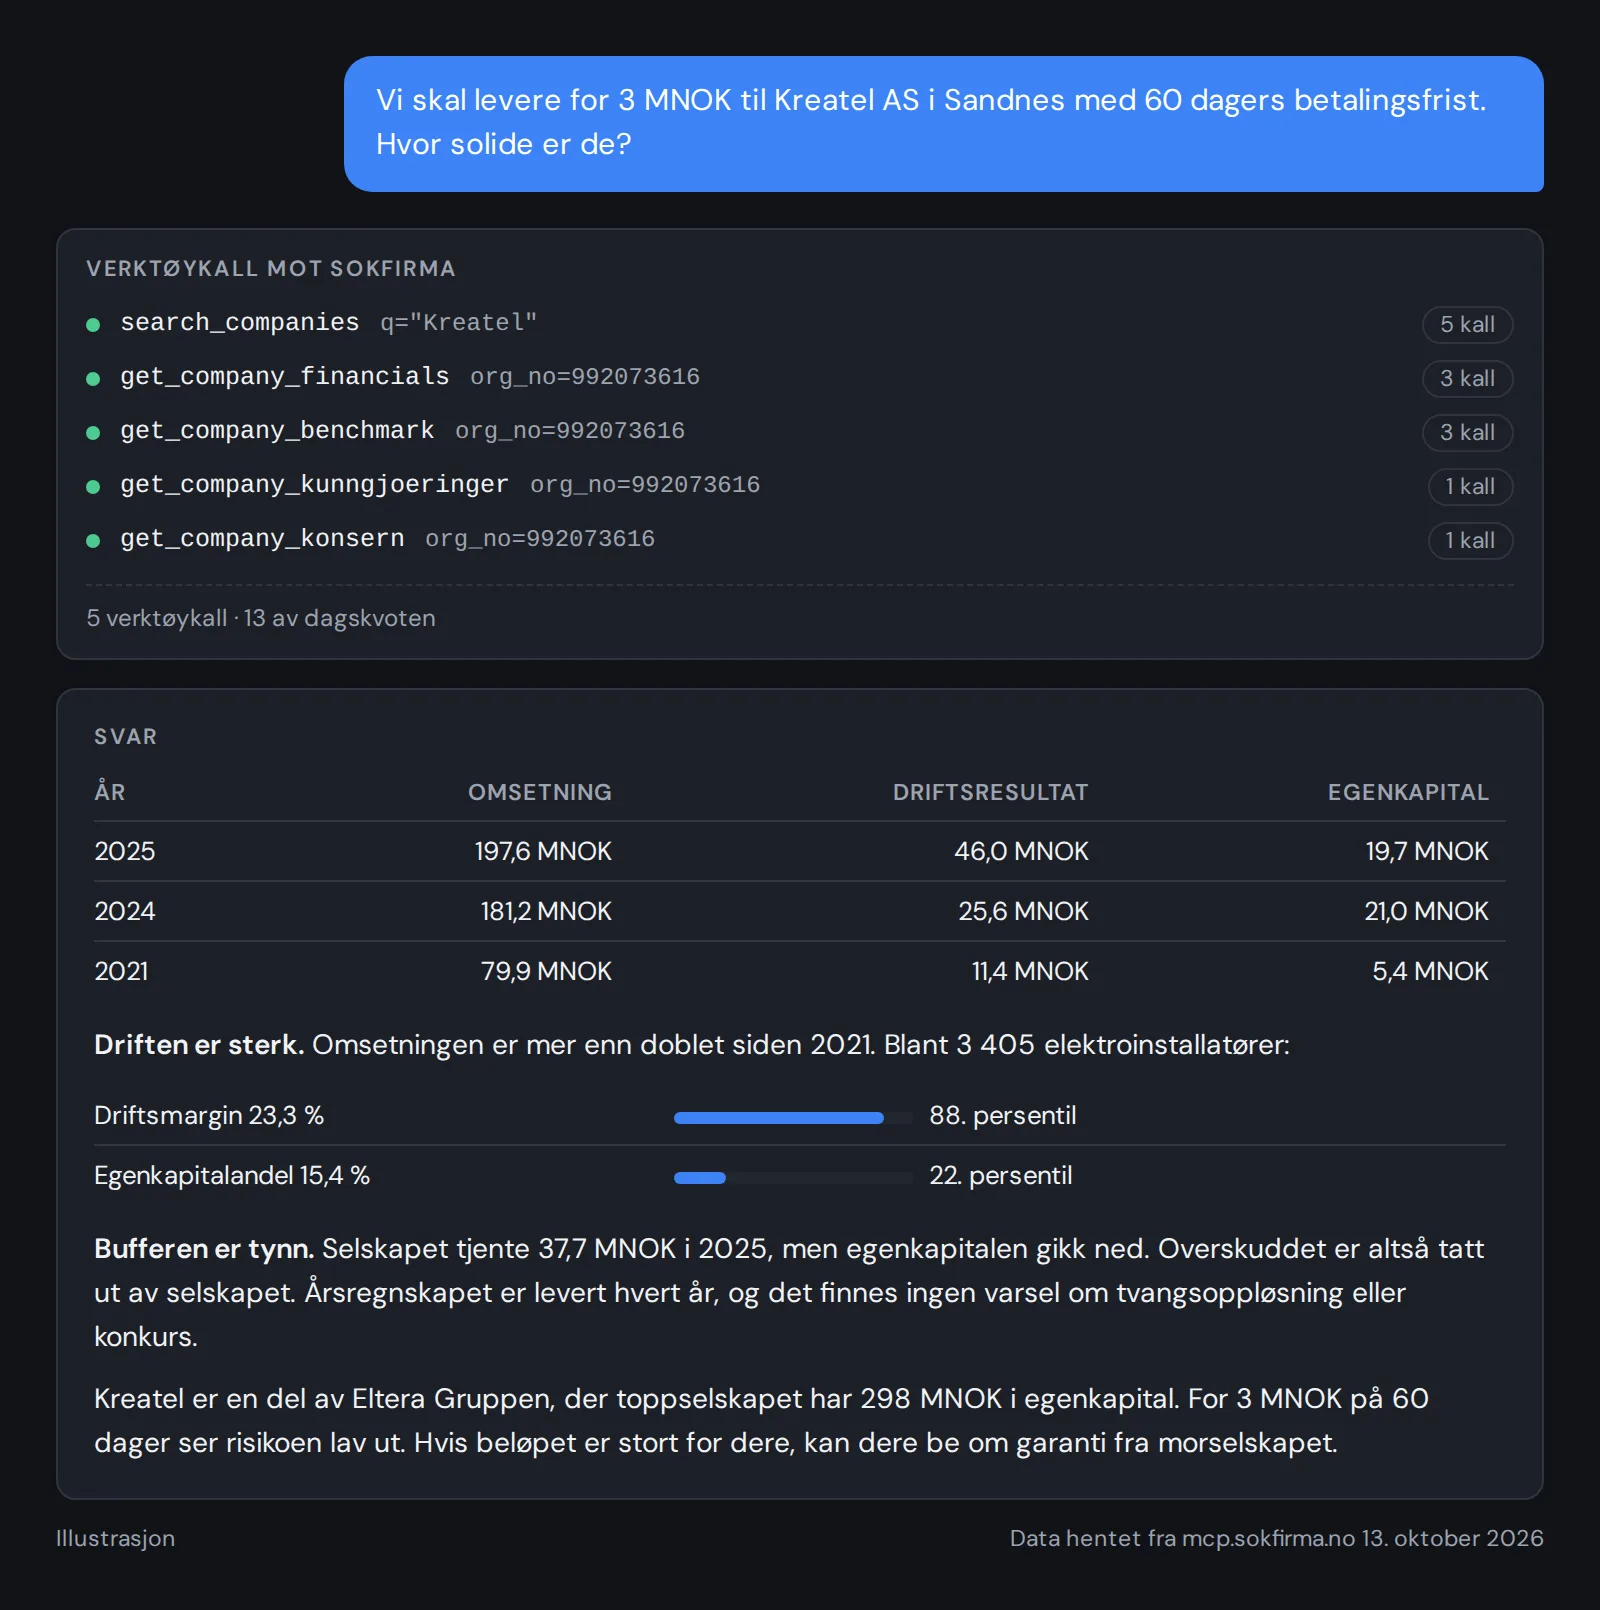Click 'Data hentet fra mcp.sokfirma.no' footer text
Screen dimensions: 1600x1610
click(1182, 1538)
